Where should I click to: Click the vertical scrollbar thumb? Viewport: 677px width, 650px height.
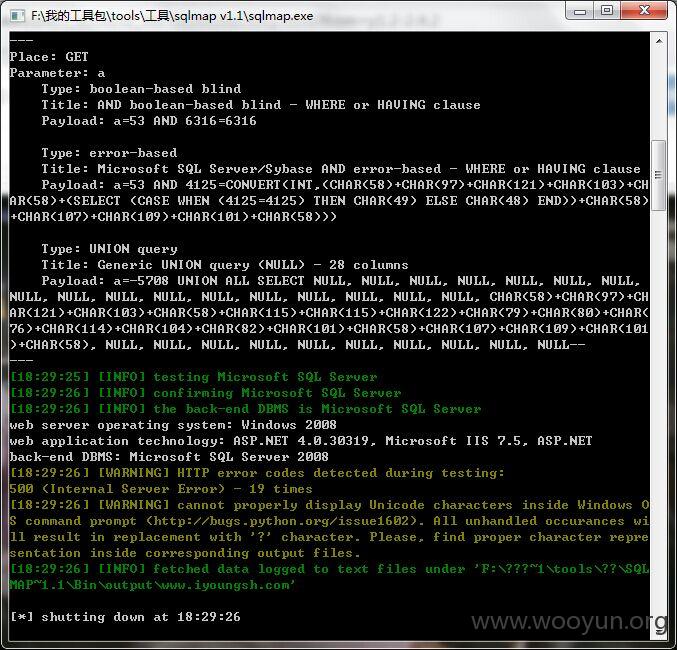pos(658,174)
